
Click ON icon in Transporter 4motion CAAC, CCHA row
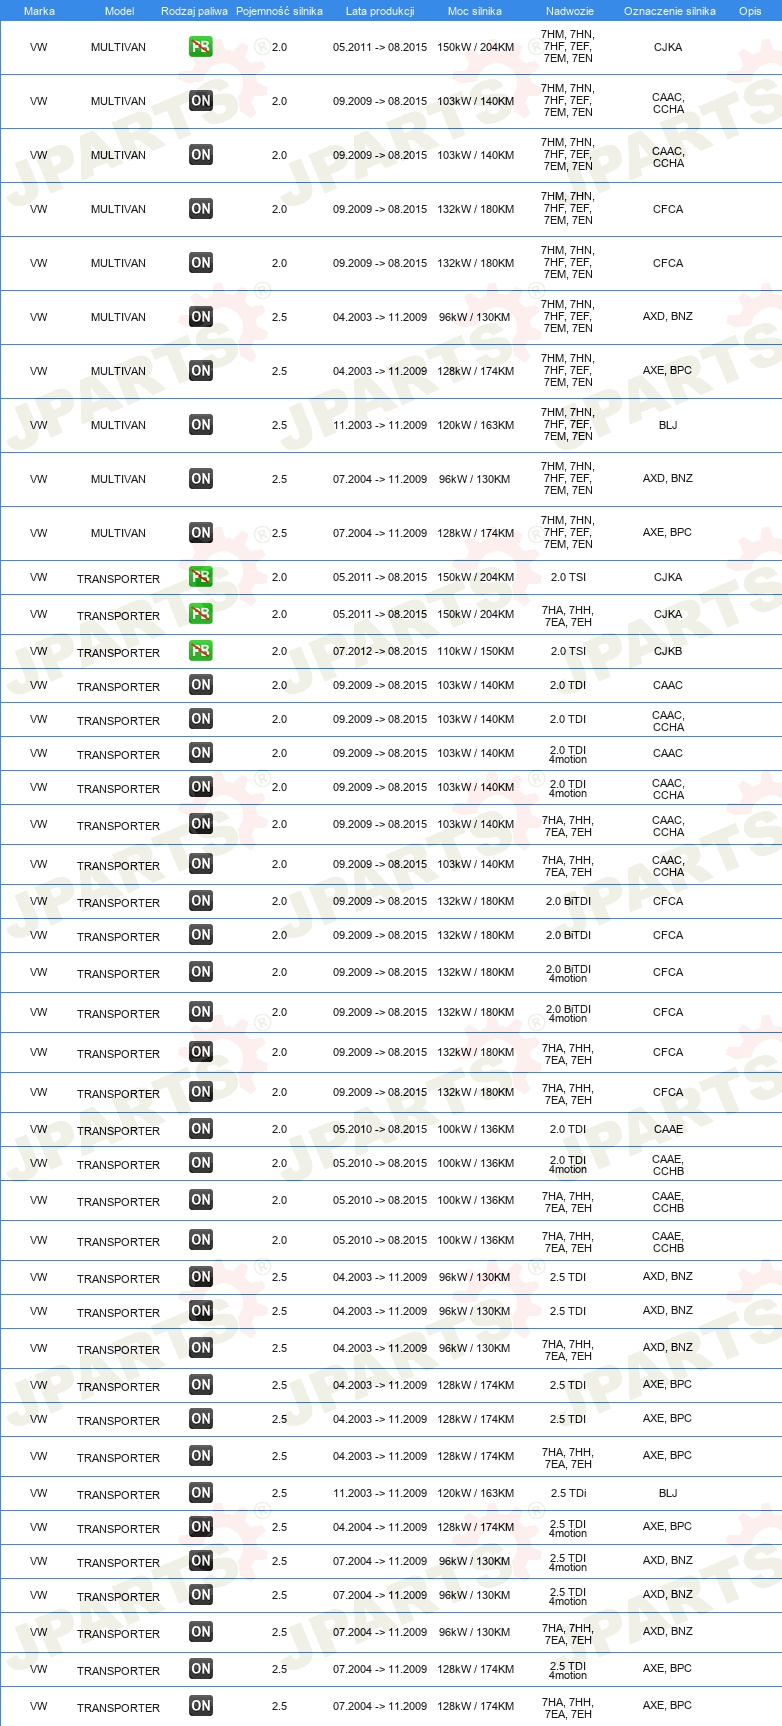coord(201,787)
